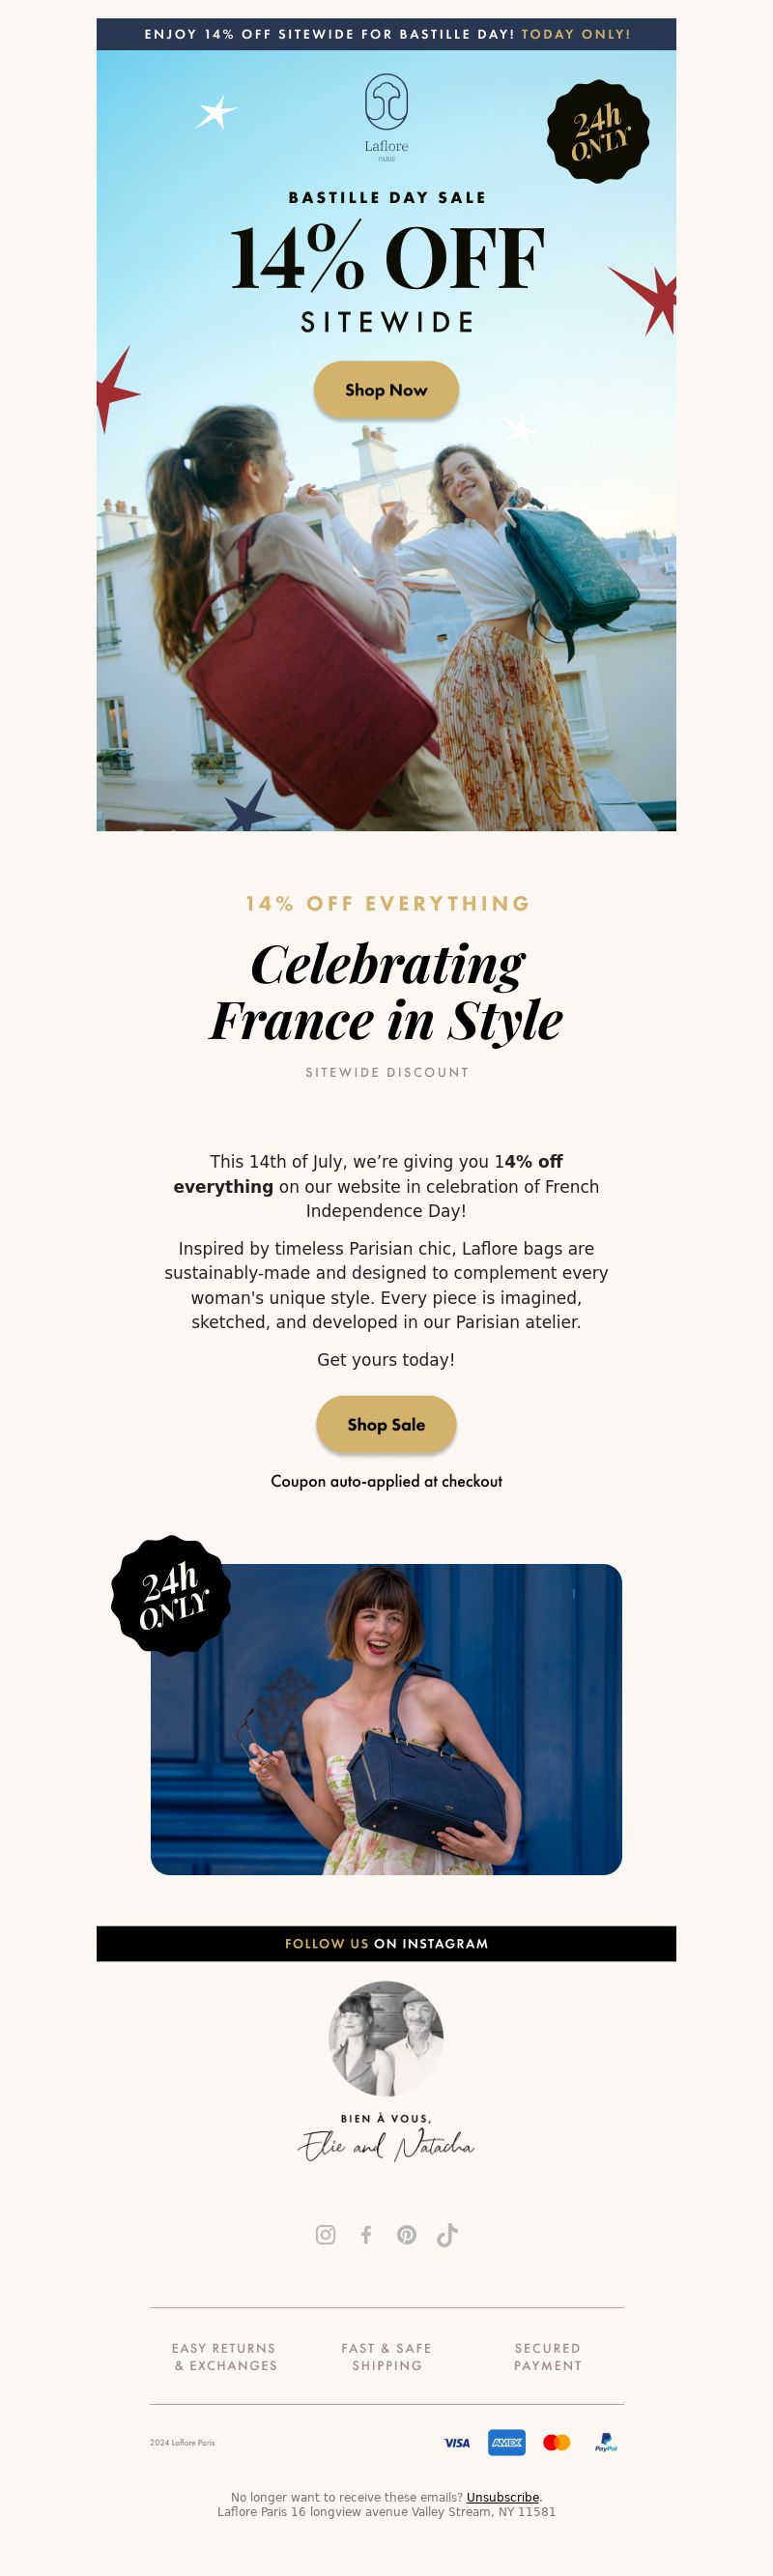
Task: Click the American Express payment icon
Action: pyautogui.click(x=507, y=2443)
